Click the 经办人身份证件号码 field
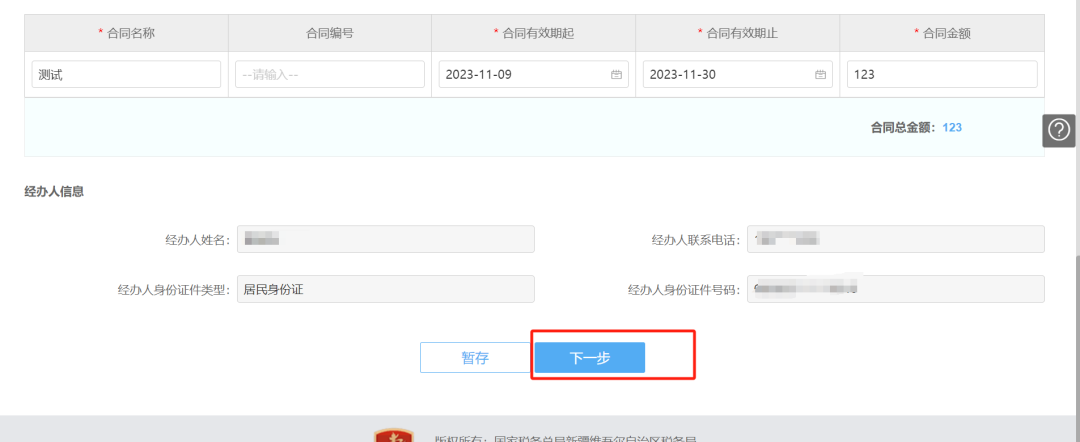This screenshot has width=1080, height=442. (x=895, y=289)
